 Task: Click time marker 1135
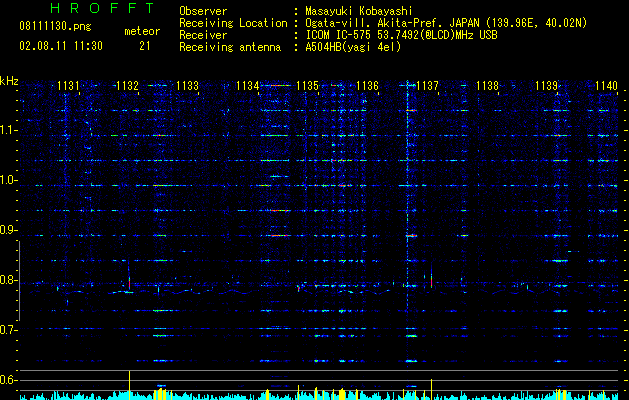pyautogui.click(x=307, y=86)
